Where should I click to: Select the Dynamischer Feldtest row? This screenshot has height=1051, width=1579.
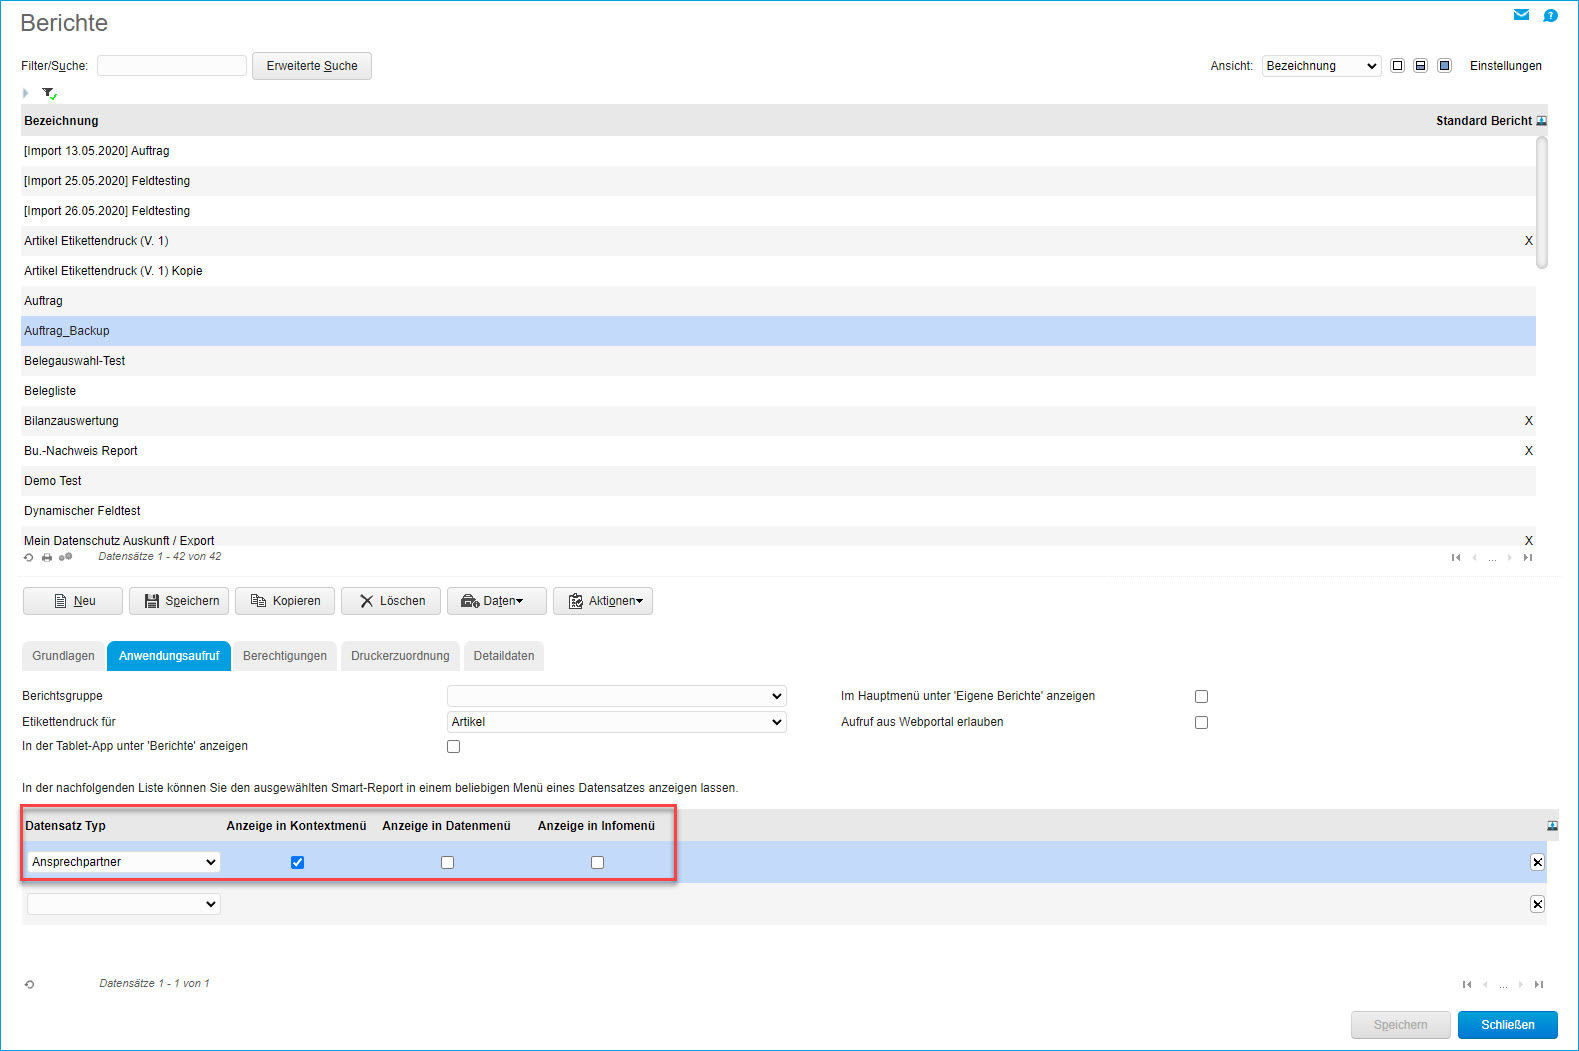point(778,511)
